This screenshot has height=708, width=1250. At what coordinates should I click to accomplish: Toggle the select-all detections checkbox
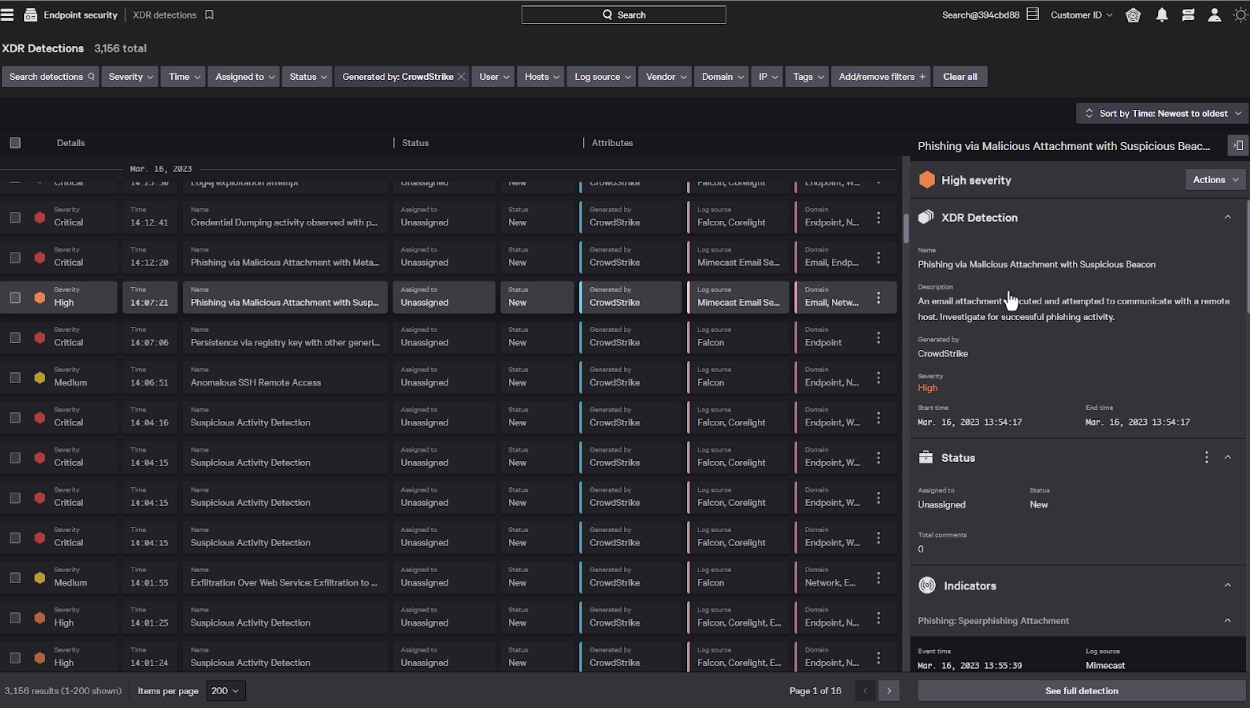coord(15,142)
